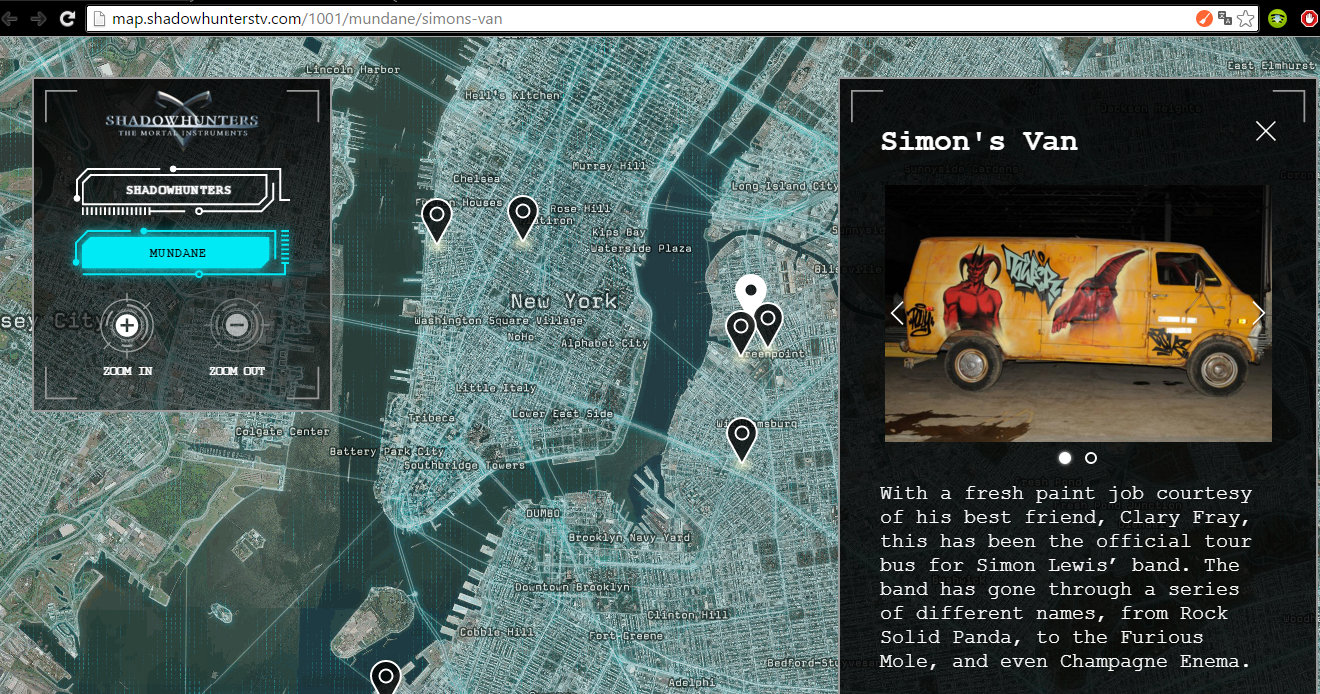Select the map pin near Fourteen Houses
Image resolution: width=1320 pixels, height=694 pixels.
coord(436,216)
